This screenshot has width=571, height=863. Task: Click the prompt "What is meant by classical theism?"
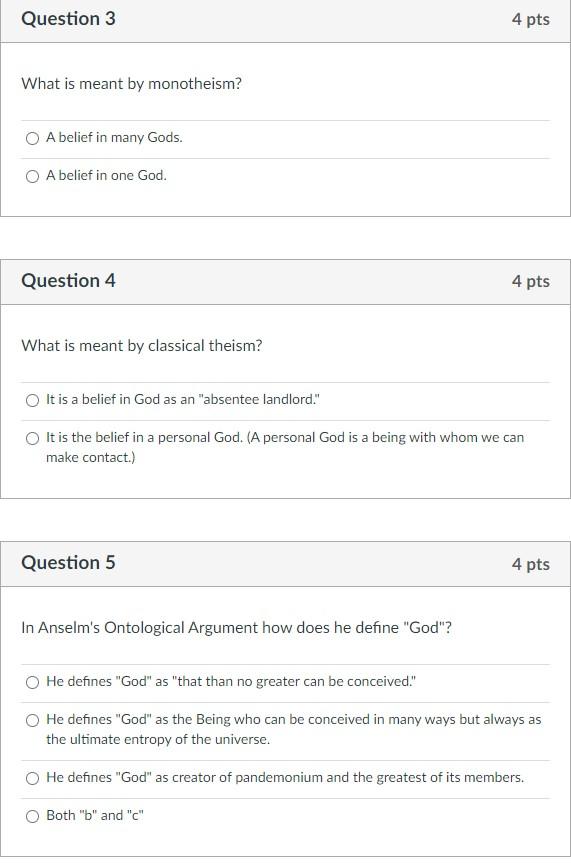[x=142, y=346]
